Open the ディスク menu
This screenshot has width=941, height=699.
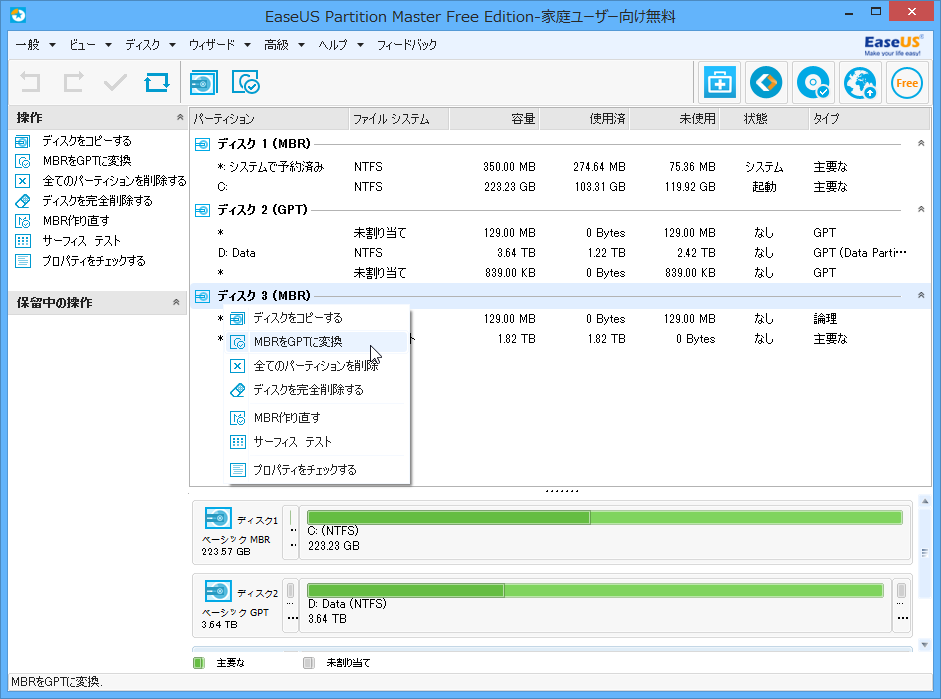click(x=150, y=45)
